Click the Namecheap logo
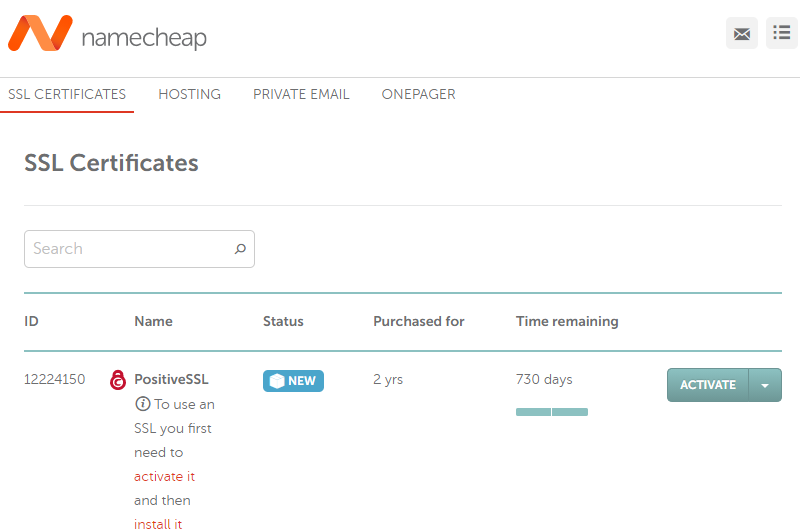This screenshot has width=800, height=532. 107,36
